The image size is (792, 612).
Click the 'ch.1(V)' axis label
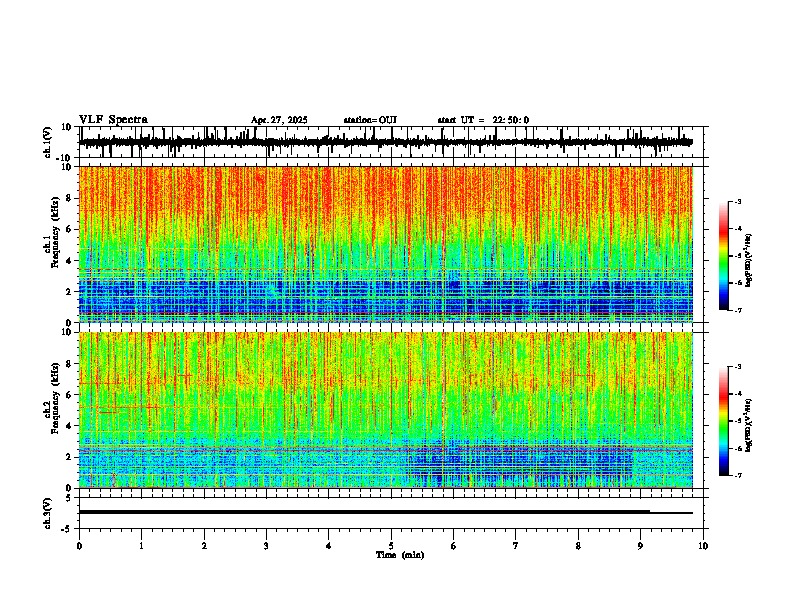click(x=48, y=142)
